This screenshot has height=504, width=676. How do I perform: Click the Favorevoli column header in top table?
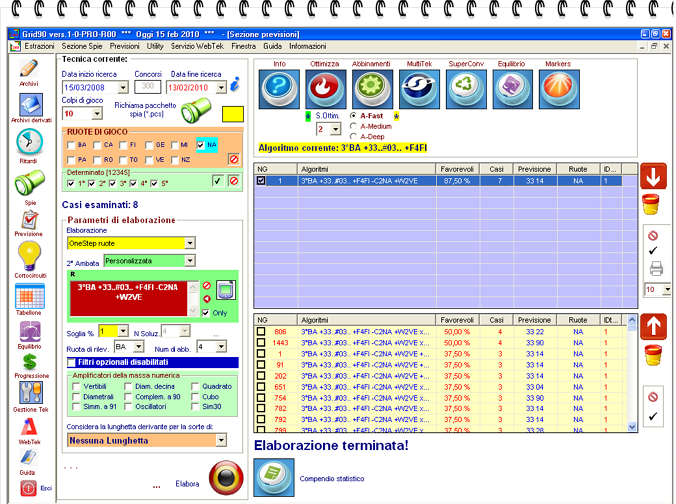pos(457,169)
